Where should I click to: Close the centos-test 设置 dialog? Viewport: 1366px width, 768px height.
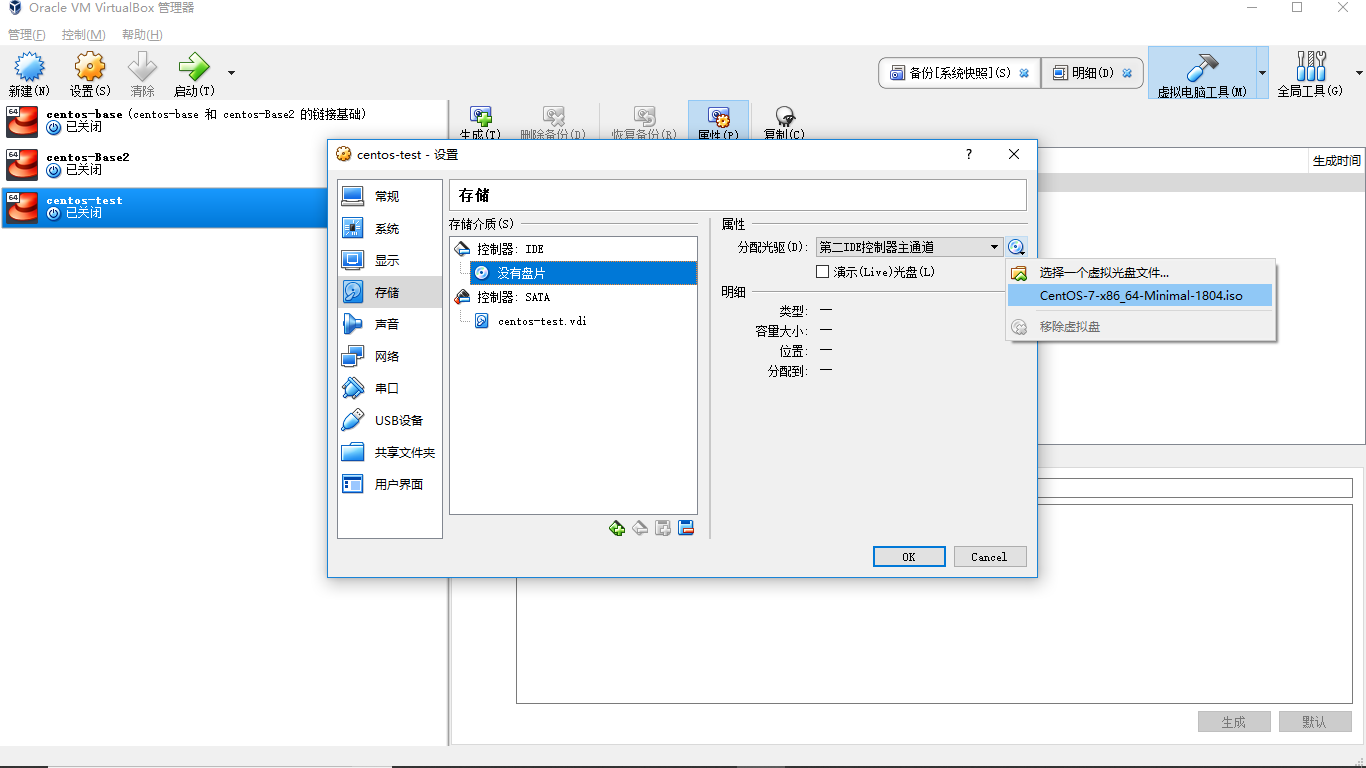[1014, 154]
